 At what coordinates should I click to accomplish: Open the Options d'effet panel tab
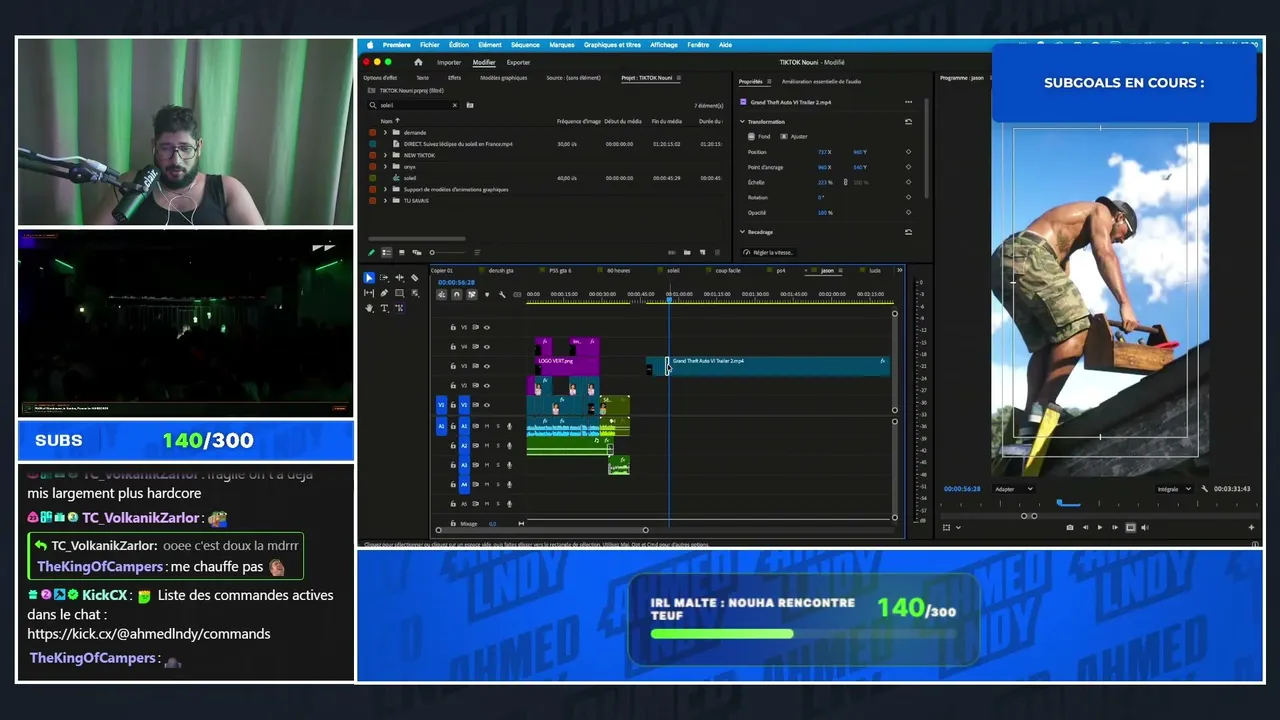pyautogui.click(x=380, y=78)
